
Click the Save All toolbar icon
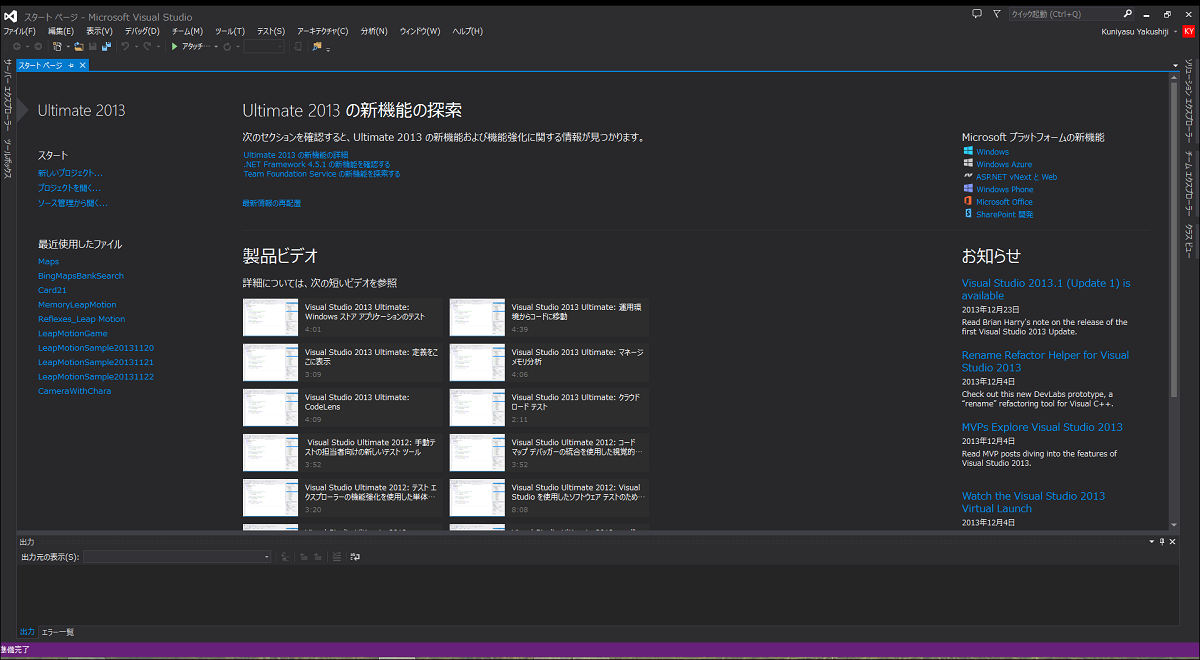pos(106,47)
